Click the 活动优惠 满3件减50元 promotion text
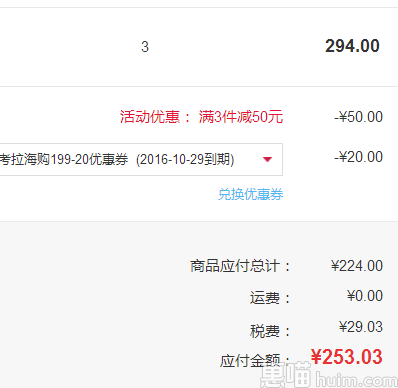This screenshot has width=398, height=388. pos(202,117)
